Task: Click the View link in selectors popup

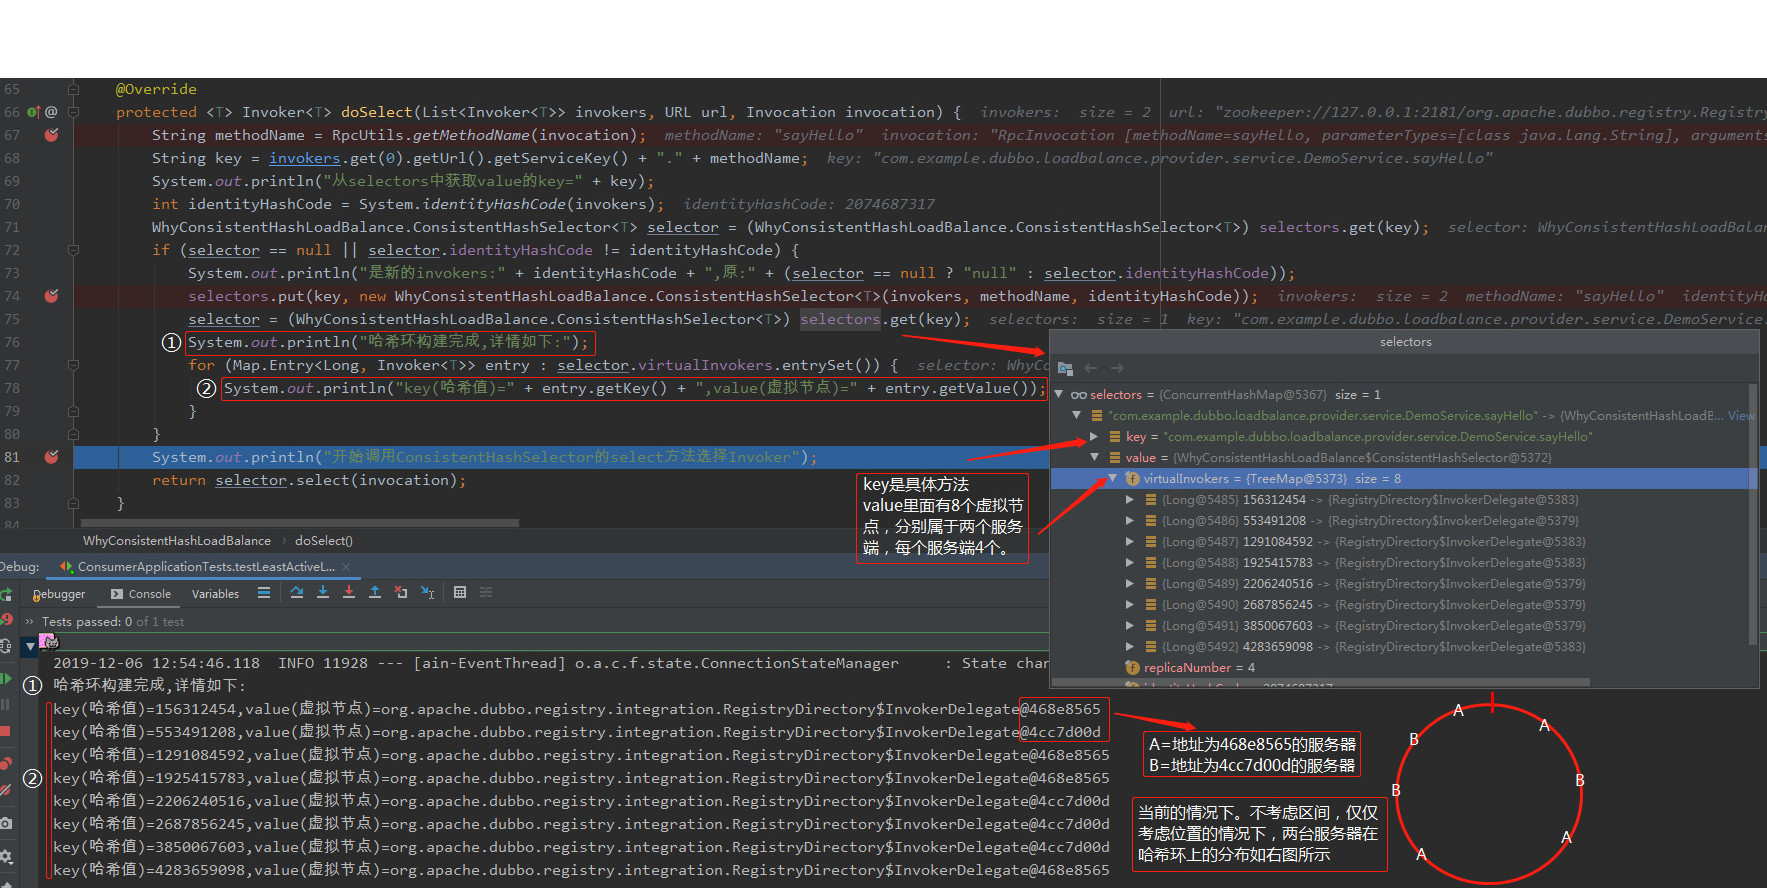Action: (x=1741, y=415)
